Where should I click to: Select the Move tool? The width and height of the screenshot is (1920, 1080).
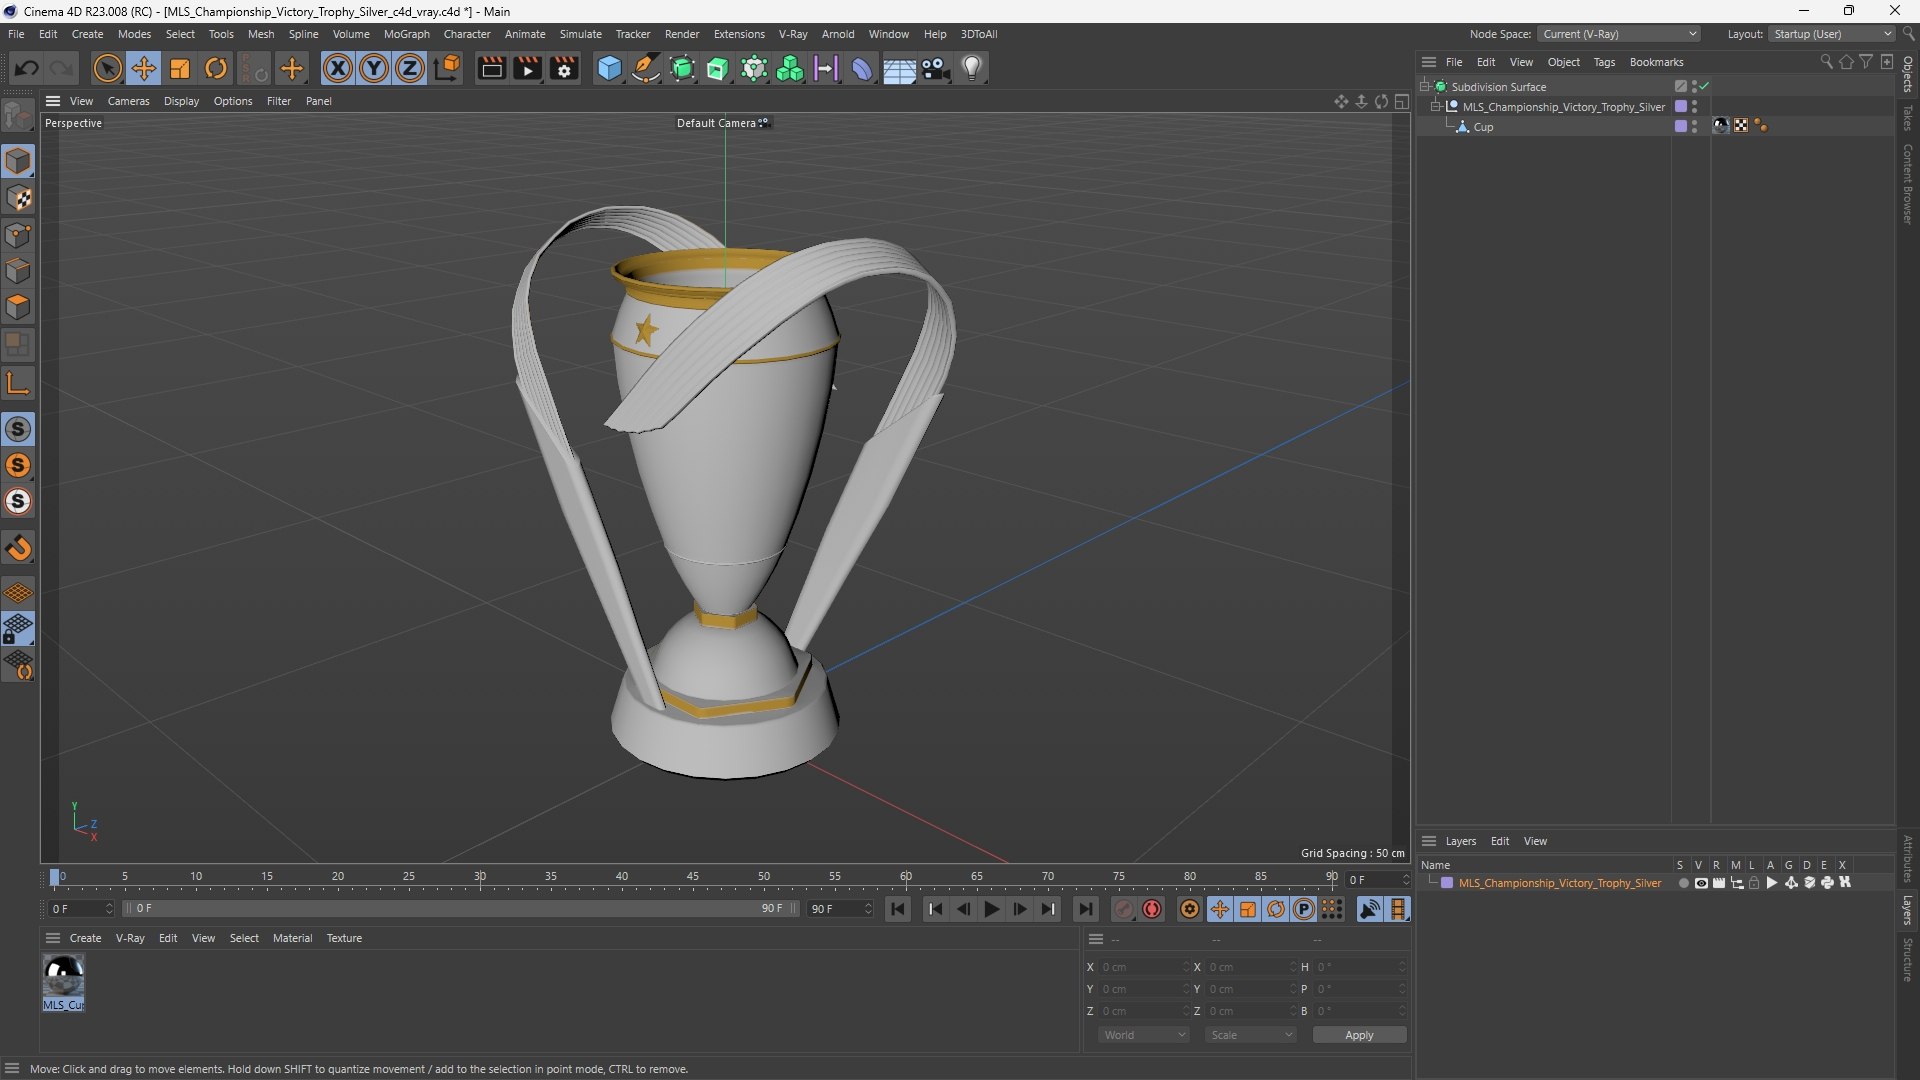coord(144,68)
